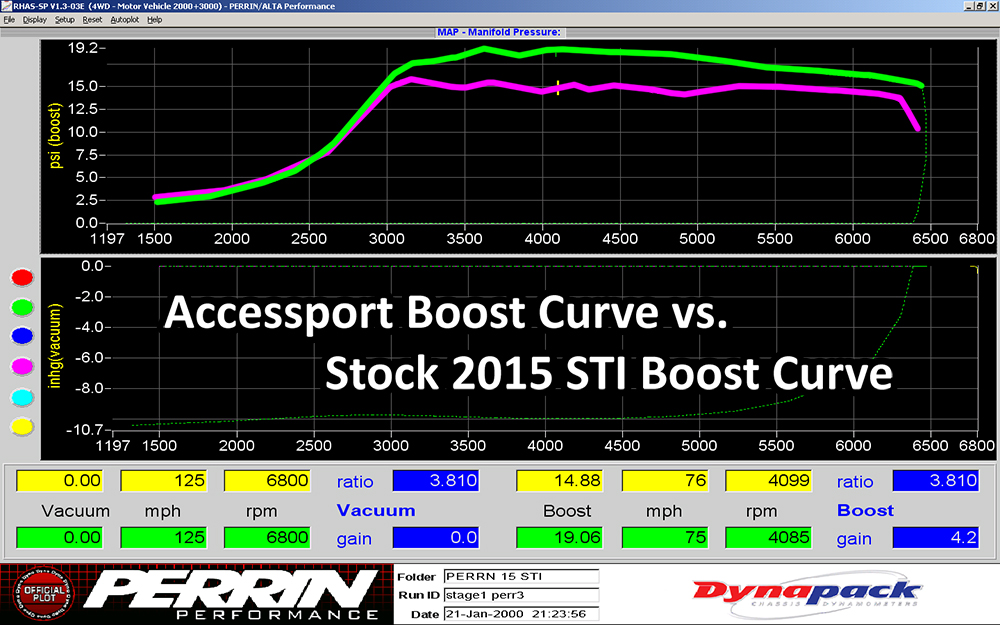Click the green Boost value 19.06
The height and width of the screenshot is (625, 1000).
coord(559,537)
